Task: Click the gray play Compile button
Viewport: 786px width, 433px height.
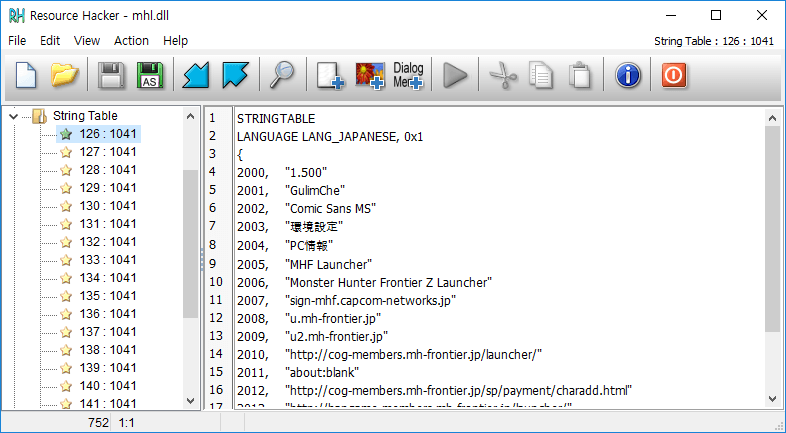Action: click(x=455, y=75)
